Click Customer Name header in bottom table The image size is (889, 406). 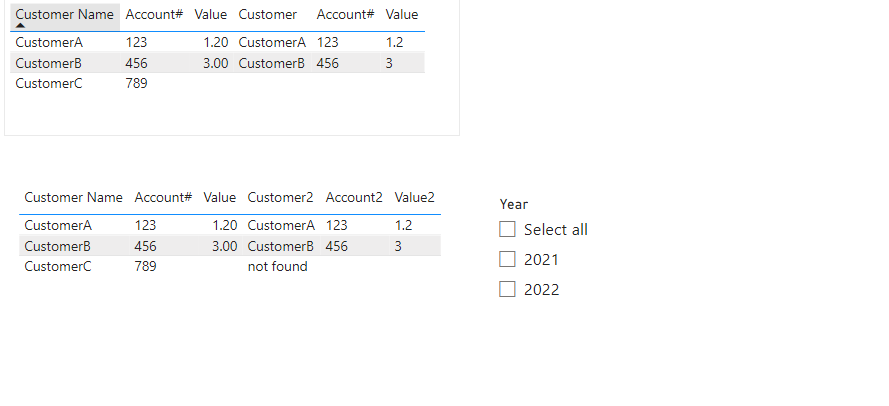tap(73, 197)
